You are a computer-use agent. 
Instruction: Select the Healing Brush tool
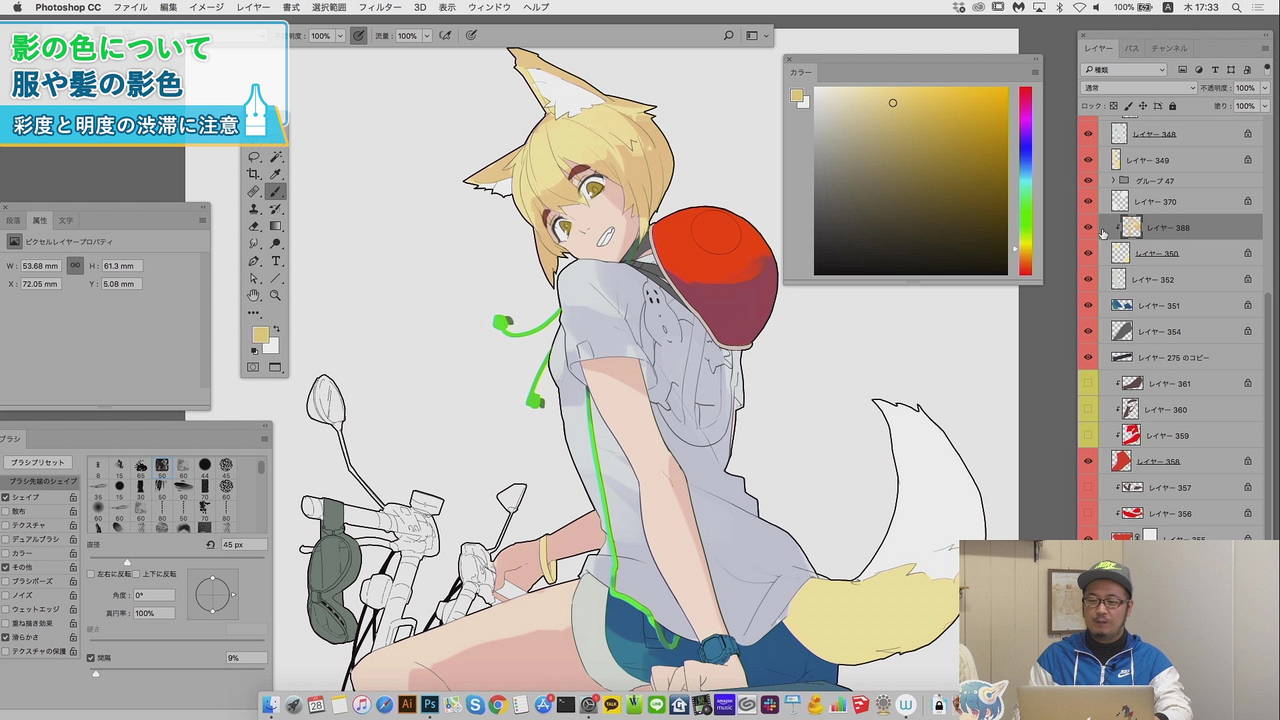[254, 192]
